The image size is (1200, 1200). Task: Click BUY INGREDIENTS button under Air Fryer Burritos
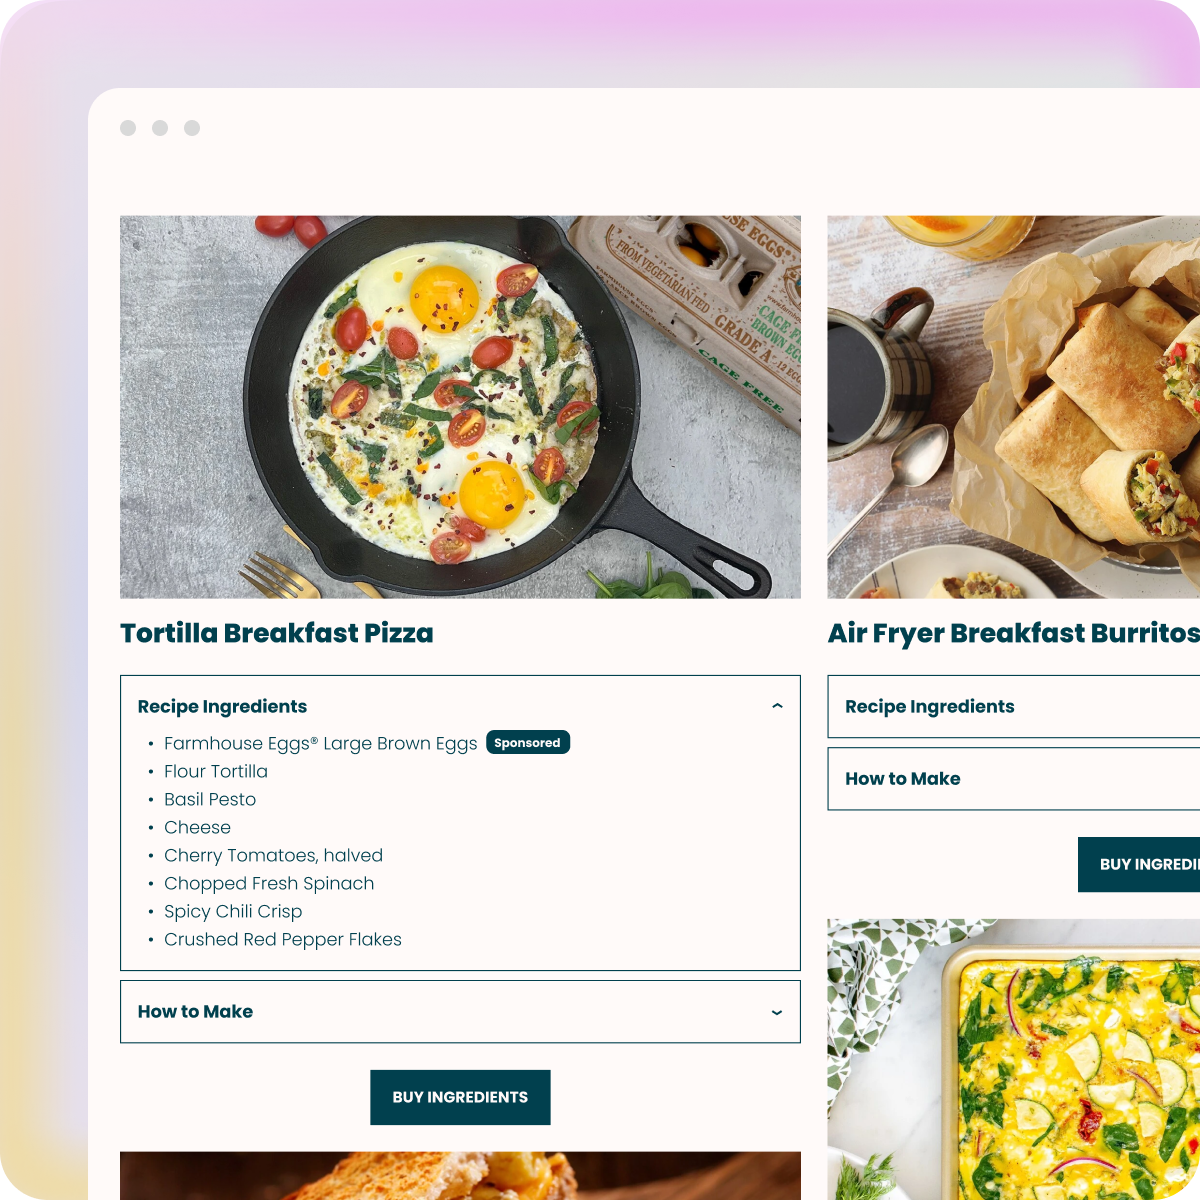tap(1139, 864)
